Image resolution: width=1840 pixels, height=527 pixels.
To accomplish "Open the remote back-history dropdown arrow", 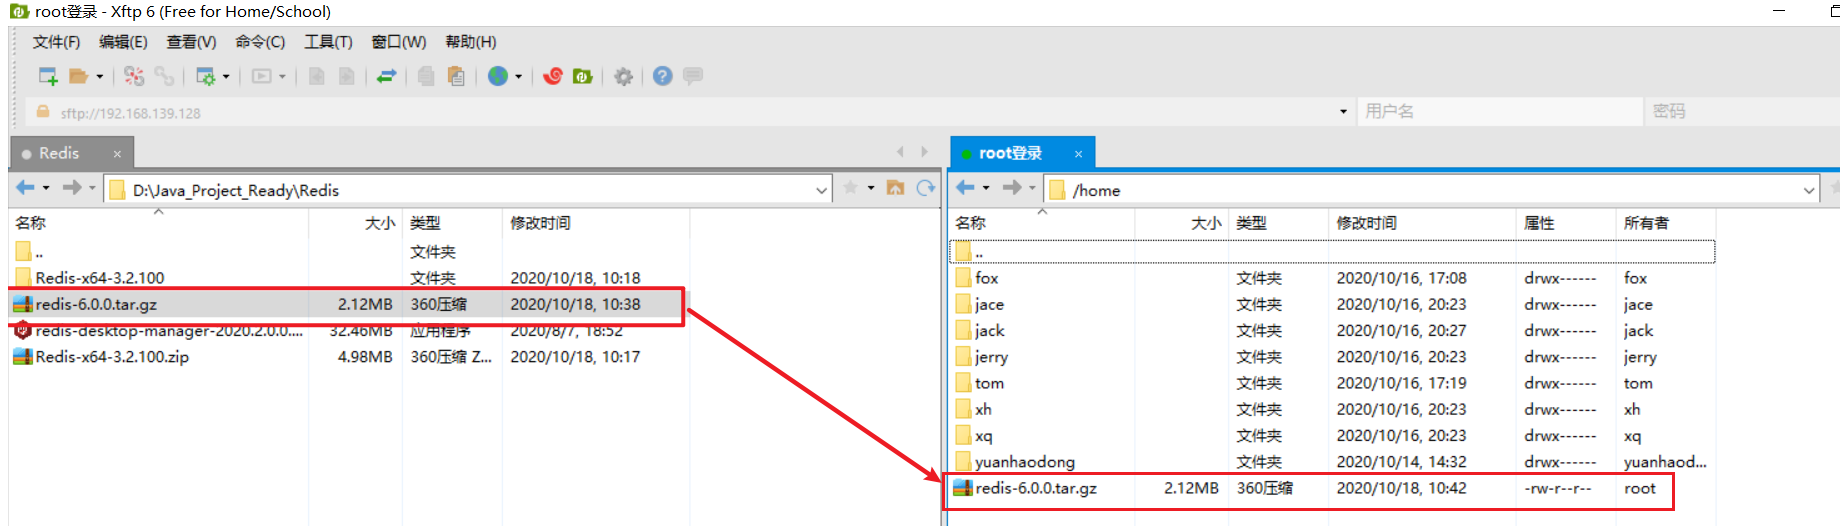I will (x=986, y=188).
